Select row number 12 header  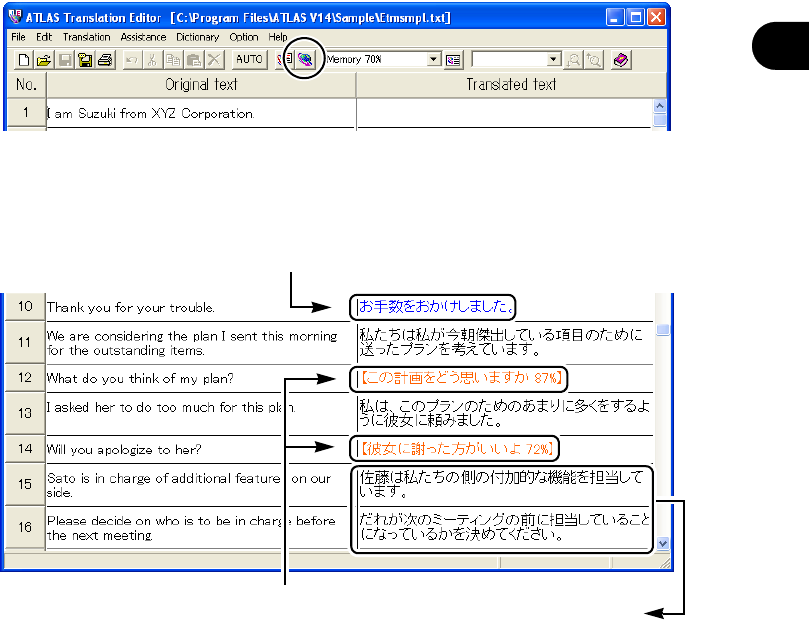coord(25,378)
